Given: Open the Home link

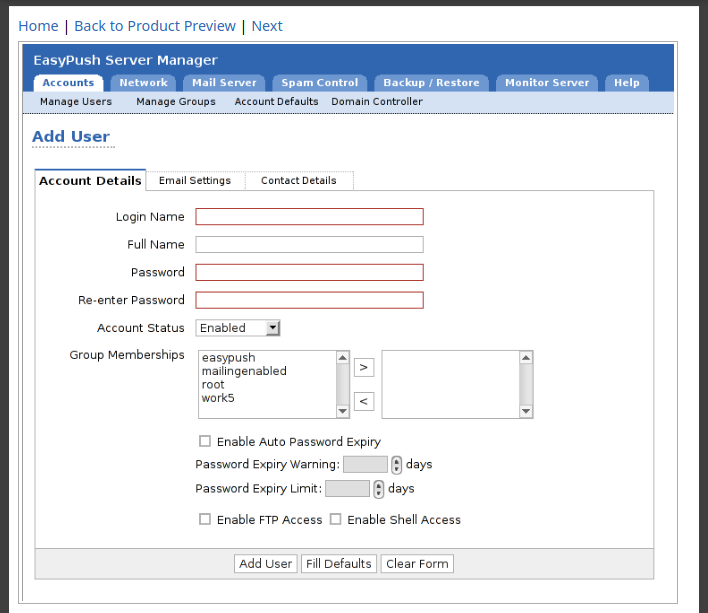Looking at the screenshot, I should point(38,26).
